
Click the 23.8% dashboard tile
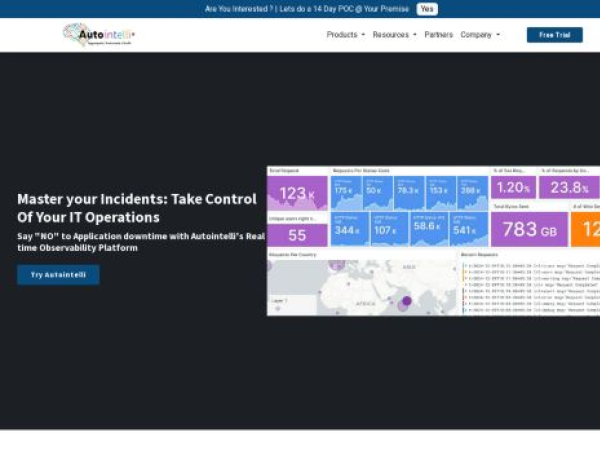[x=569, y=188]
